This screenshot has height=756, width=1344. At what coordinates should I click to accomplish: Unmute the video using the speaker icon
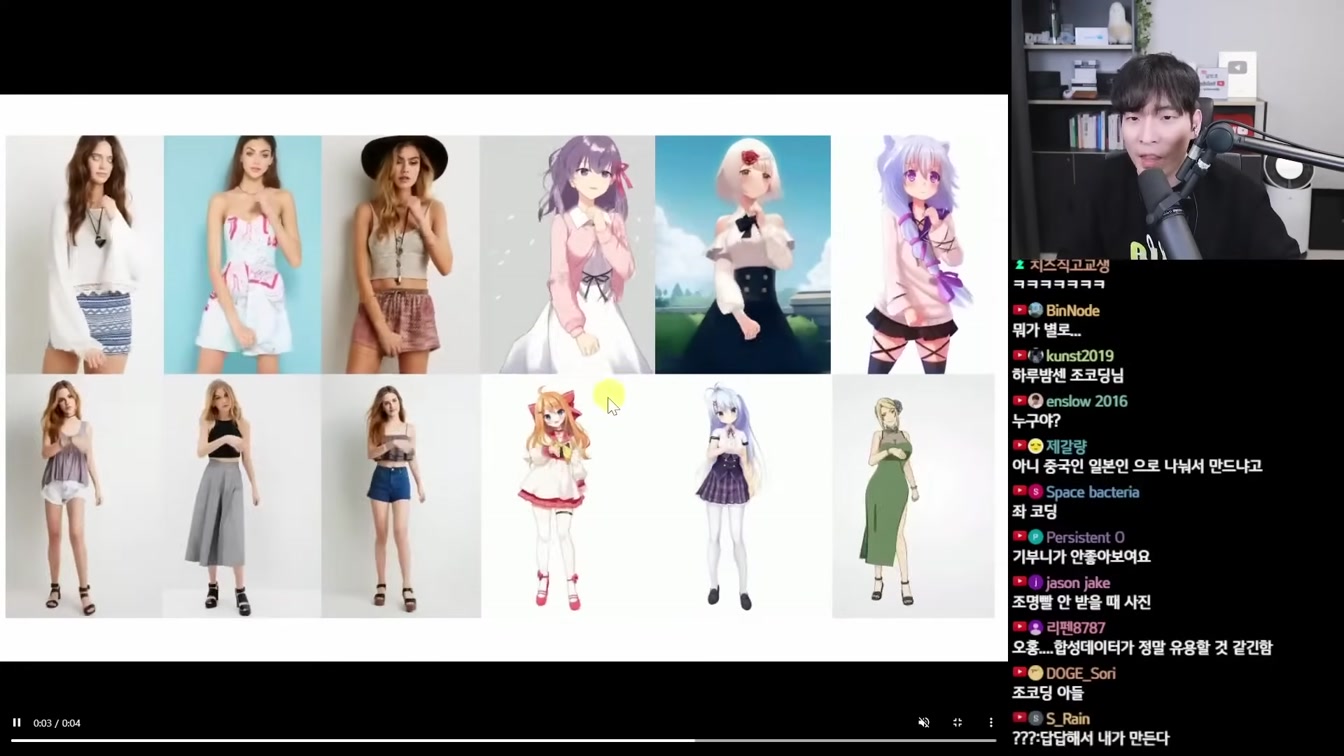tap(924, 722)
